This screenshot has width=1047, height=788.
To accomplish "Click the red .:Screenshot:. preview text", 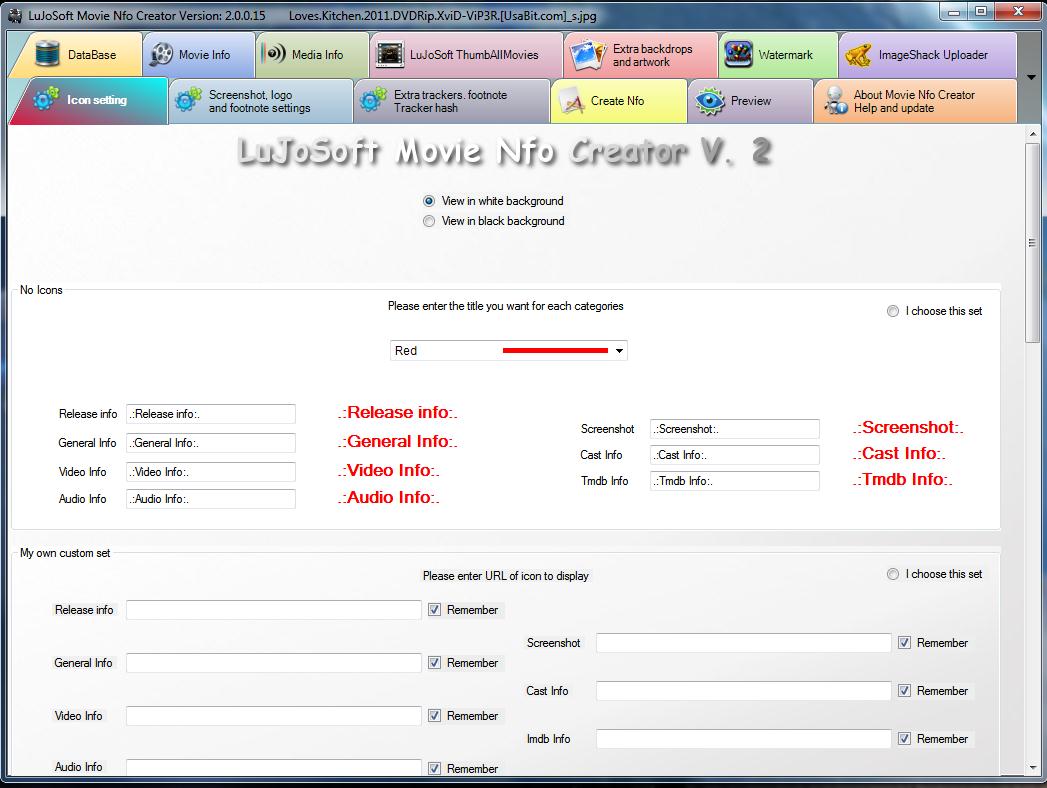I will tap(908, 427).
